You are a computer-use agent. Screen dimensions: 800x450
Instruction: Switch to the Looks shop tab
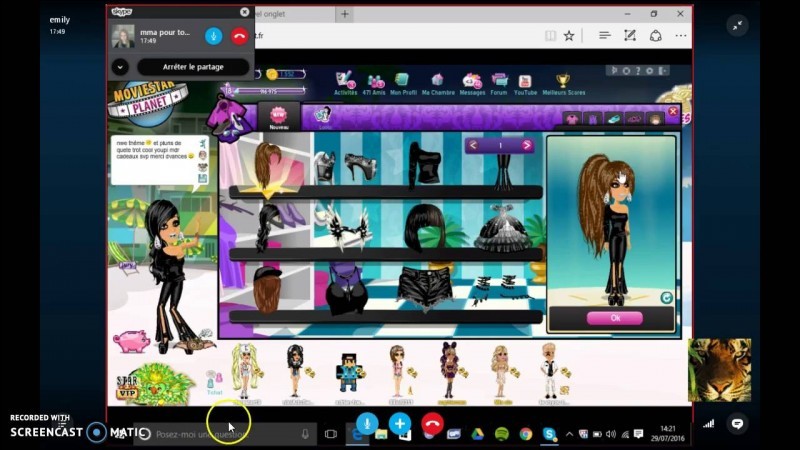point(323,118)
